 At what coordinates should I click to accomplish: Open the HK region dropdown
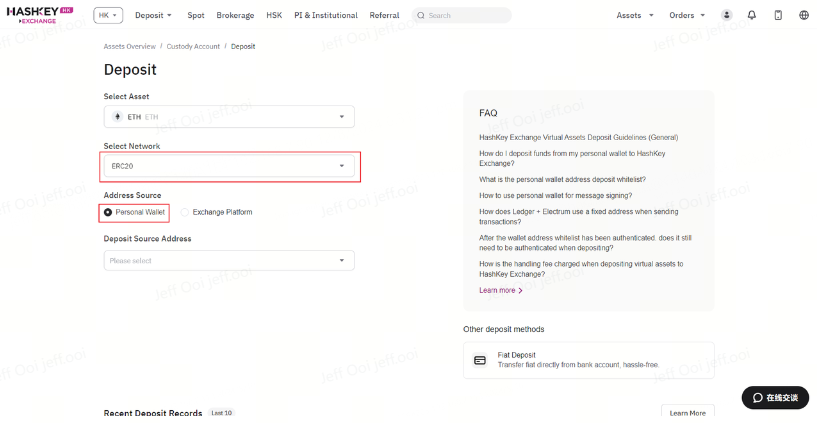point(108,15)
